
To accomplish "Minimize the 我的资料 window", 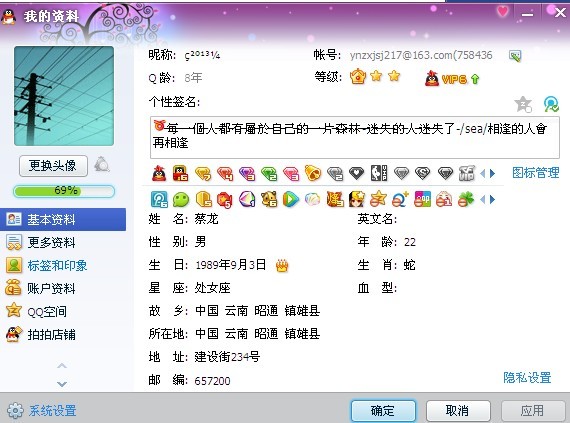I will tap(527, 14).
